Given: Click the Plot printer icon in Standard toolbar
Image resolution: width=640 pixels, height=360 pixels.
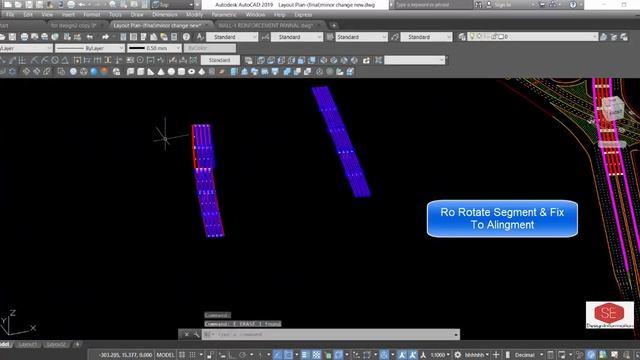Looking at the screenshot, I should [24, 37].
